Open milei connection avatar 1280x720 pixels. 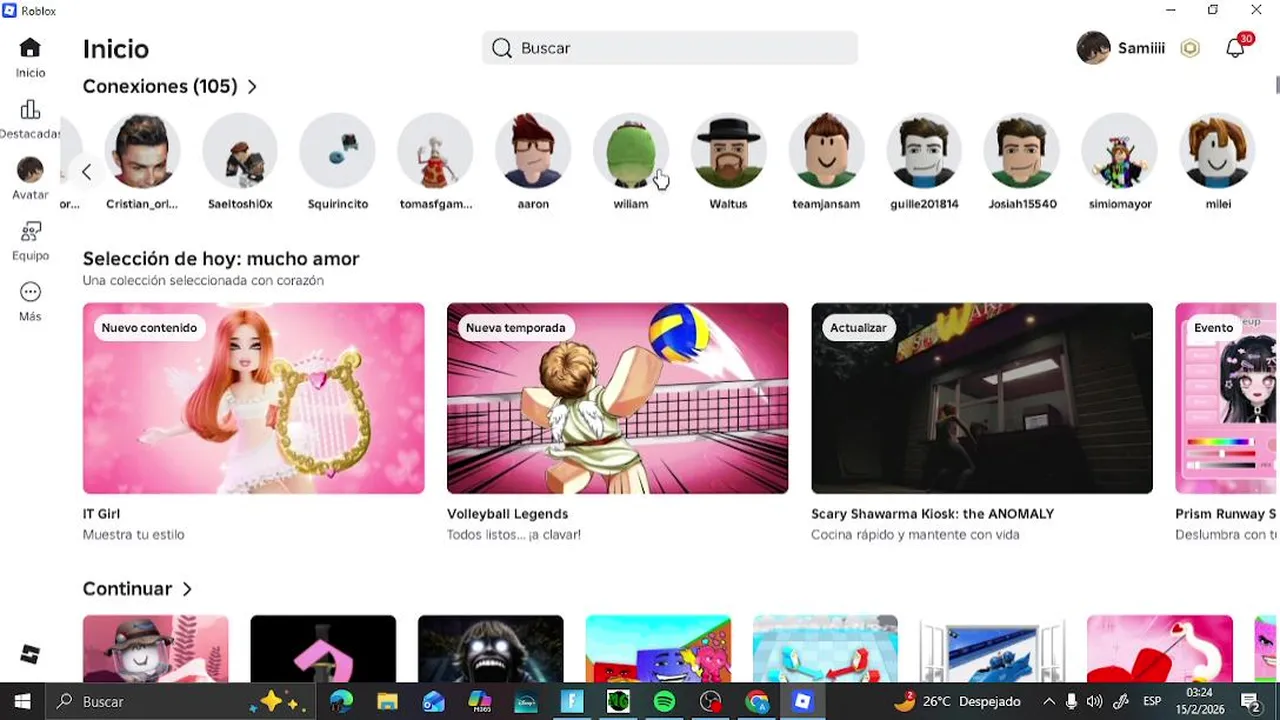[x=1217, y=151]
